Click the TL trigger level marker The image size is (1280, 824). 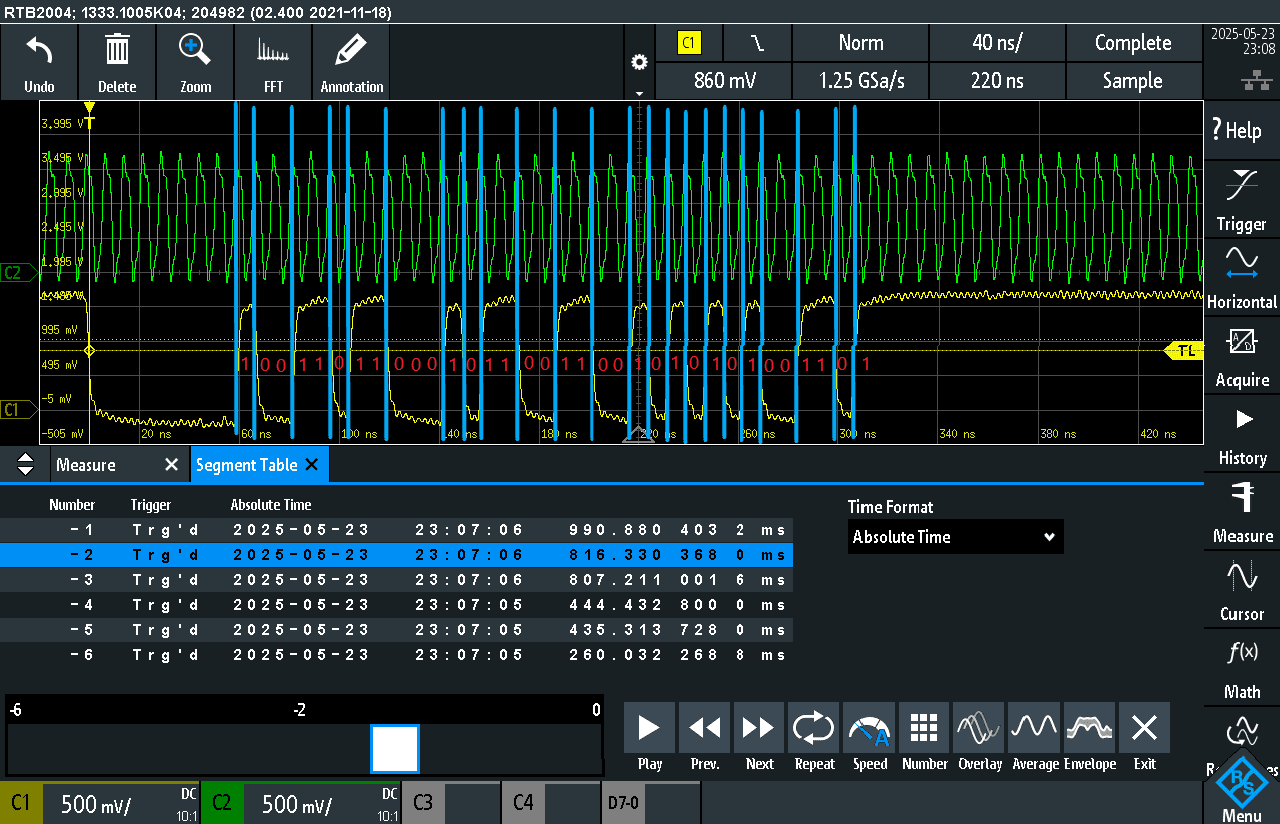[x=1184, y=350]
